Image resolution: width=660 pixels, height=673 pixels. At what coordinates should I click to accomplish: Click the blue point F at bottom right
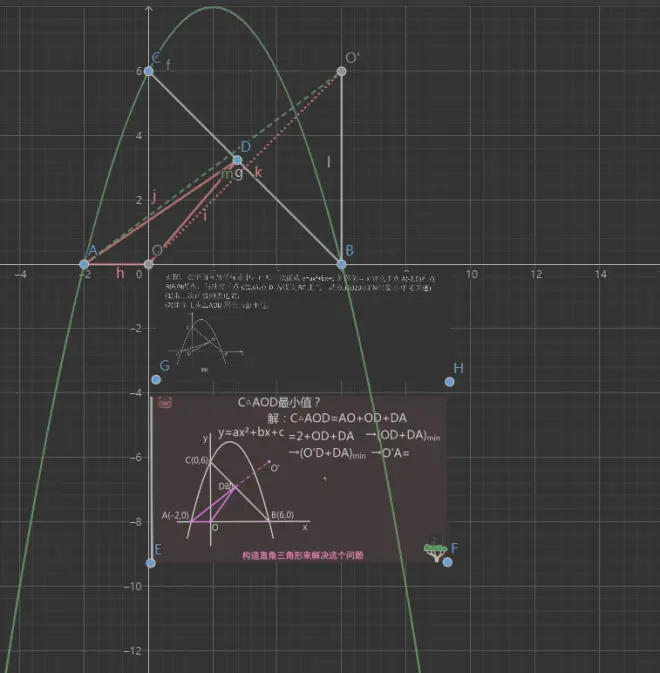click(x=447, y=562)
